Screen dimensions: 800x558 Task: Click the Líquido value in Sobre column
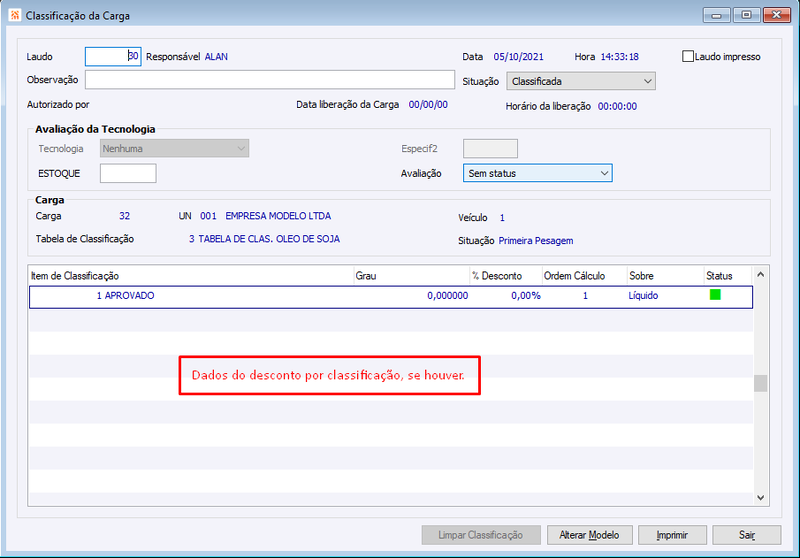pyautogui.click(x=643, y=296)
